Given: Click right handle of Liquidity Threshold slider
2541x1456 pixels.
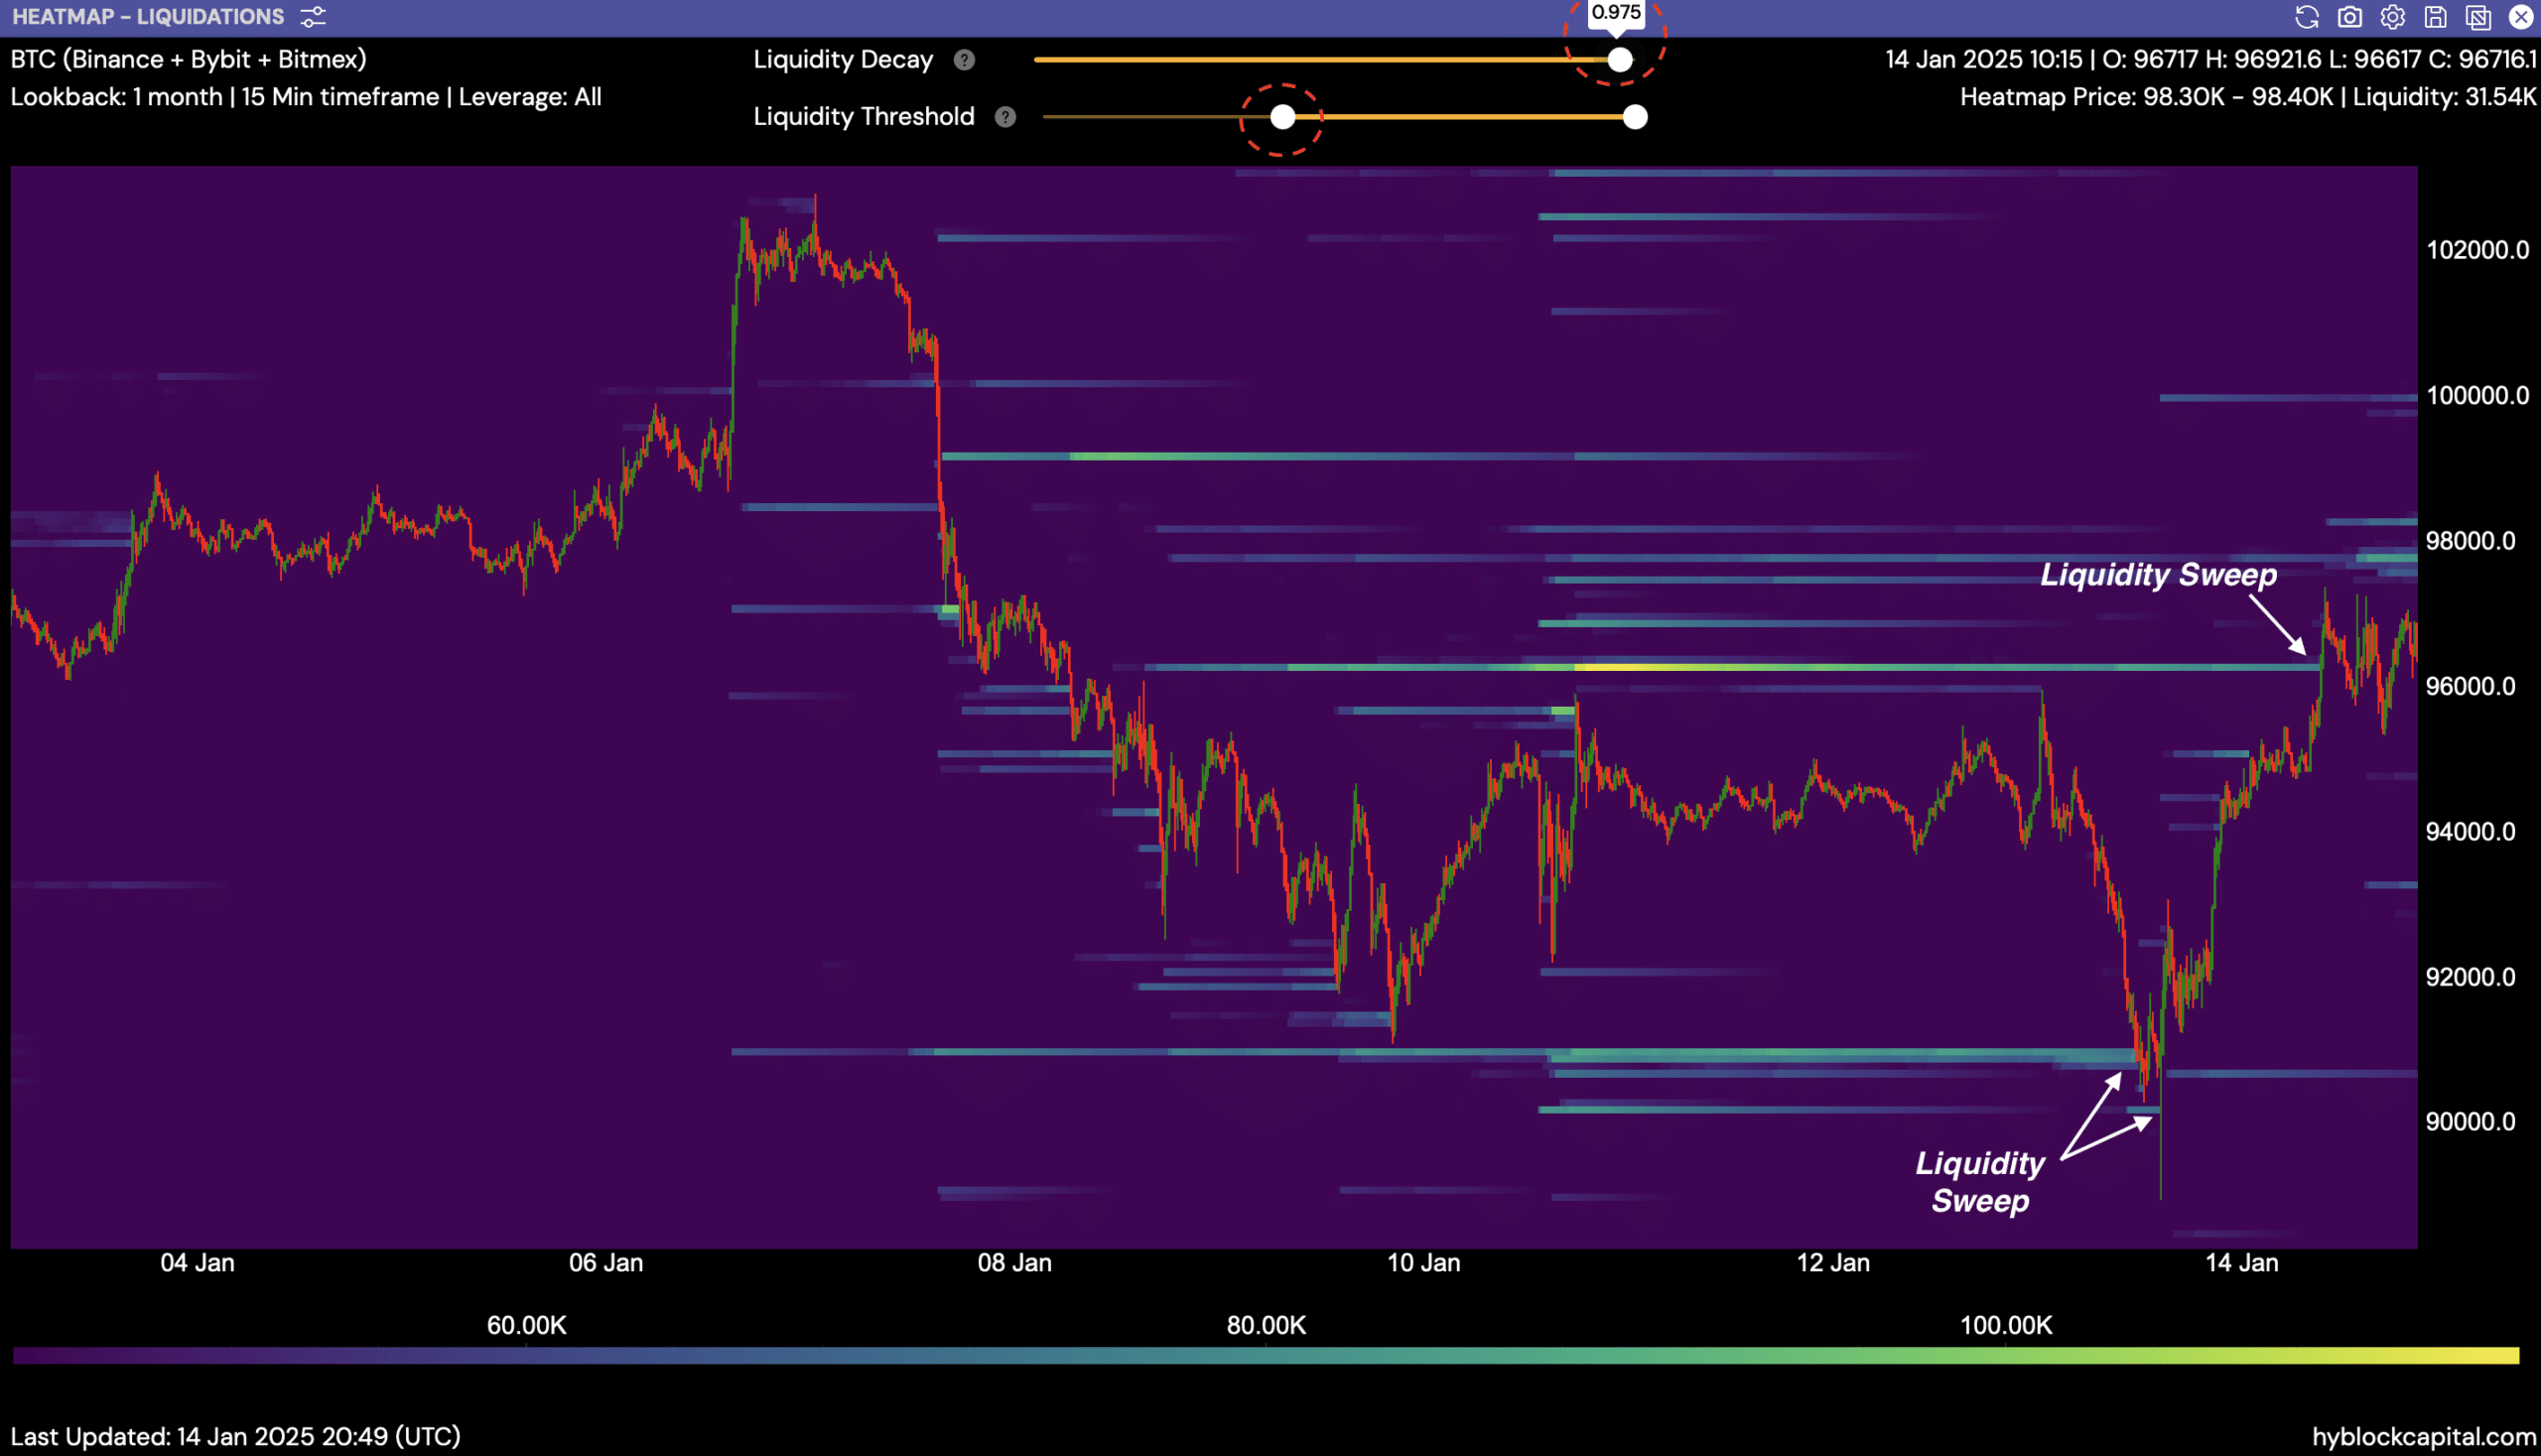Looking at the screenshot, I should pyautogui.click(x=1635, y=117).
